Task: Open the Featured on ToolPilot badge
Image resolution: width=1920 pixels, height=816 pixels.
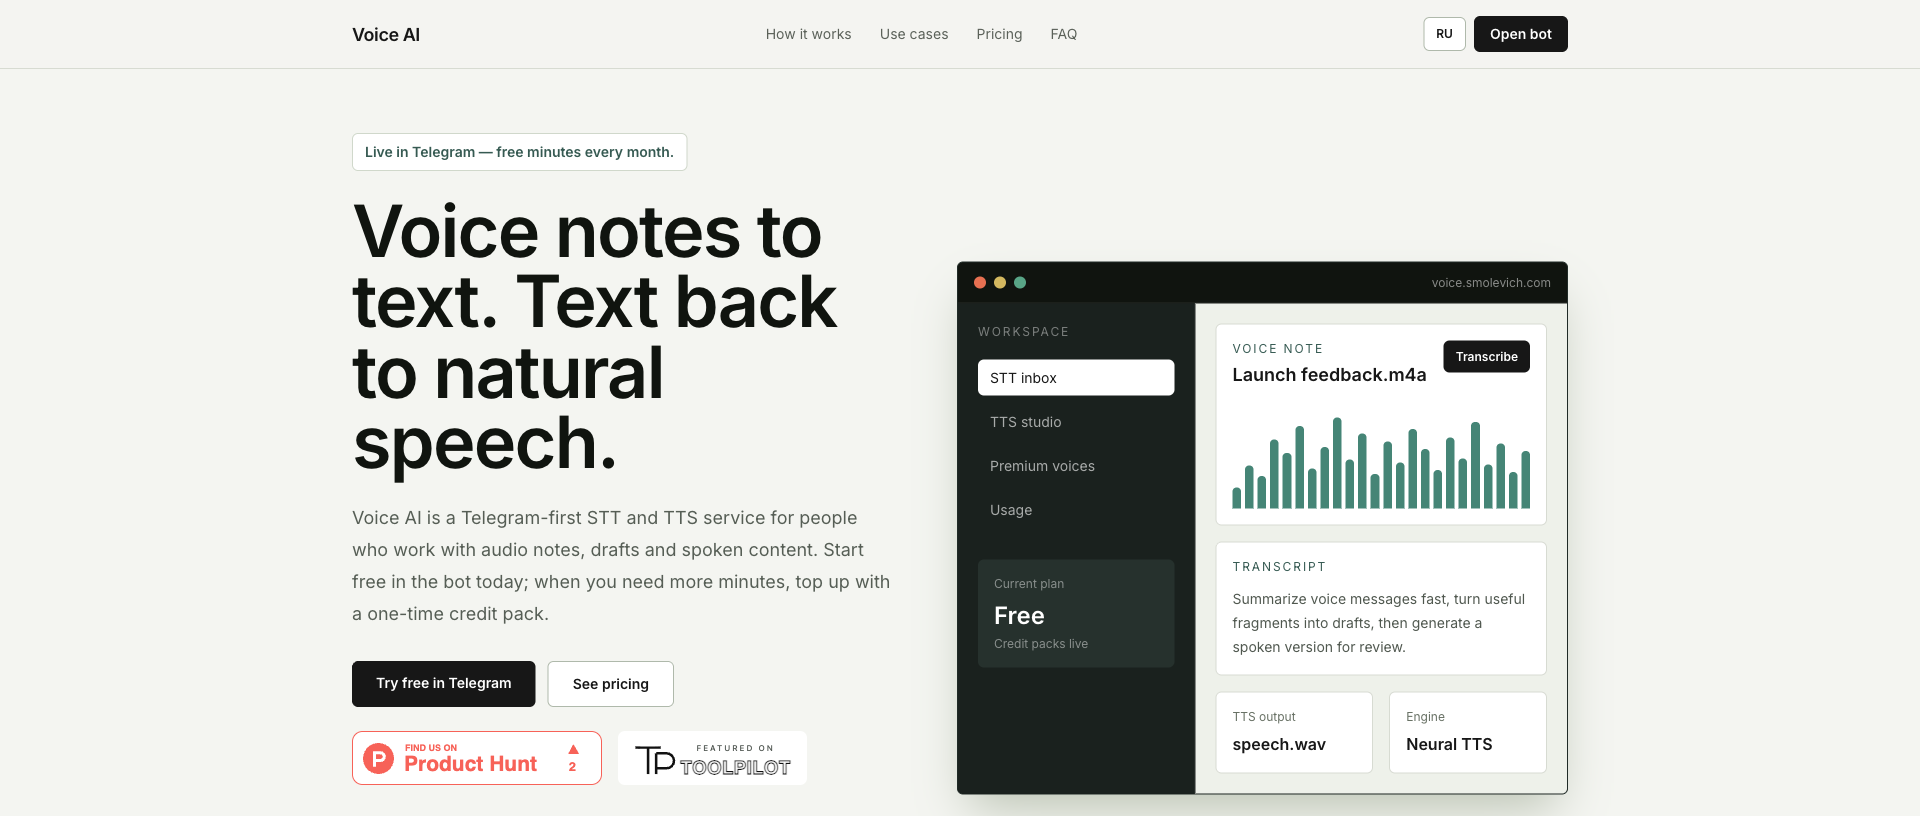Action: 712,758
